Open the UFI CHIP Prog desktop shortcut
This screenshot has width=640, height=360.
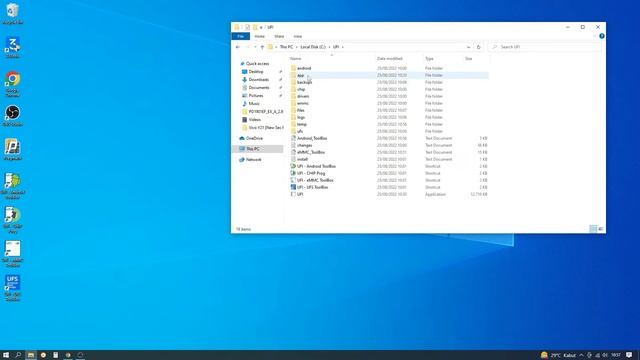13,220
